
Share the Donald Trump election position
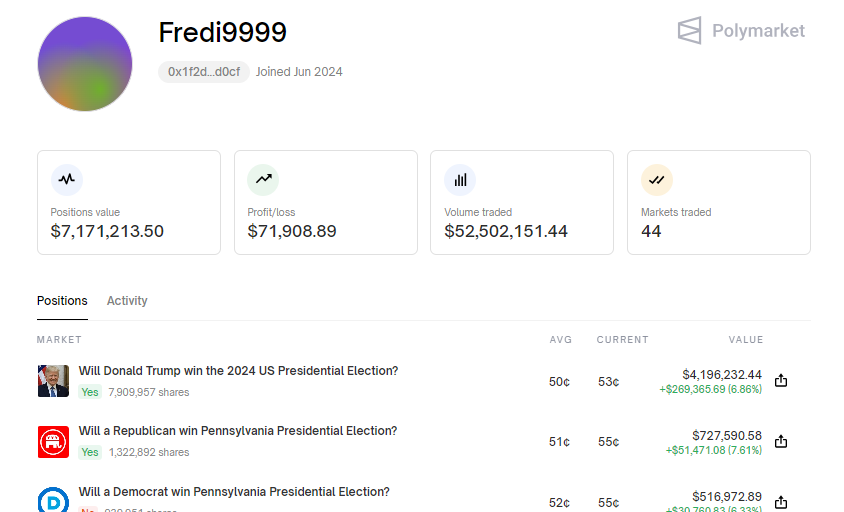coord(782,381)
